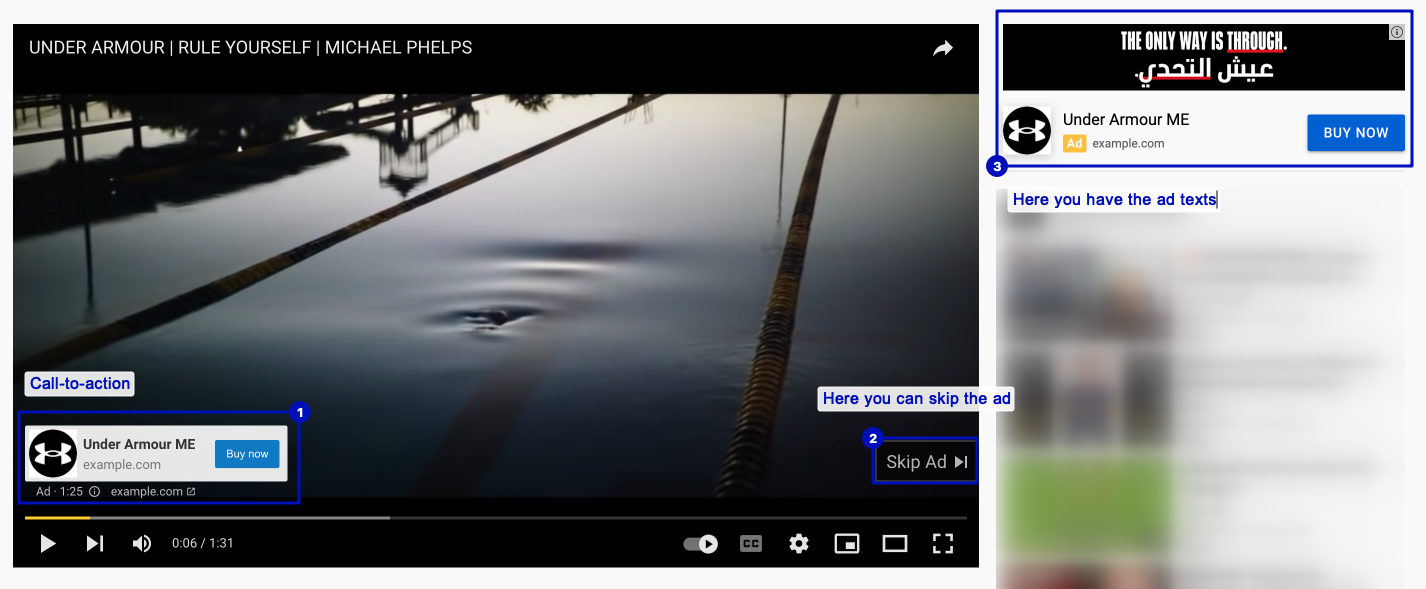Click the Under Armour logo in companion ad

click(x=1027, y=131)
